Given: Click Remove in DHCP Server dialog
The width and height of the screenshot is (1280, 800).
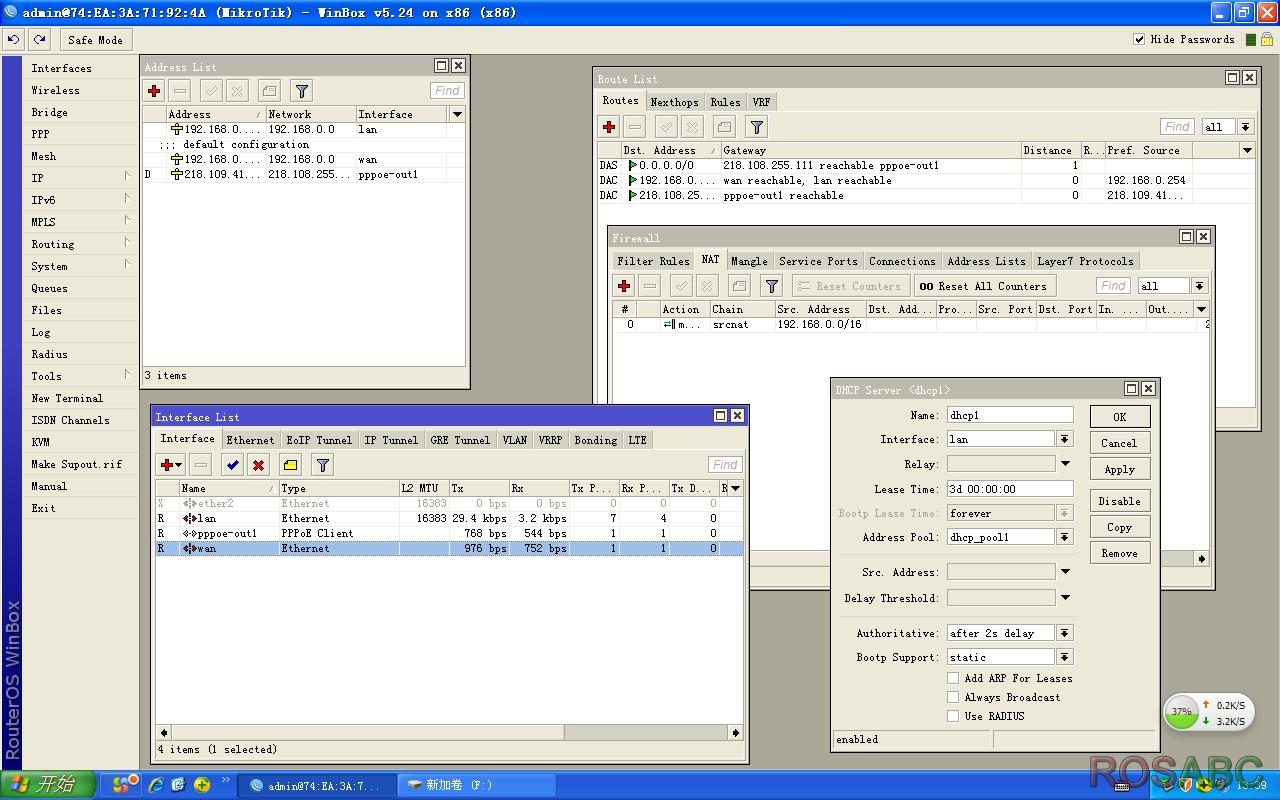Looking at the screenshot, I should coord(1119,553).
